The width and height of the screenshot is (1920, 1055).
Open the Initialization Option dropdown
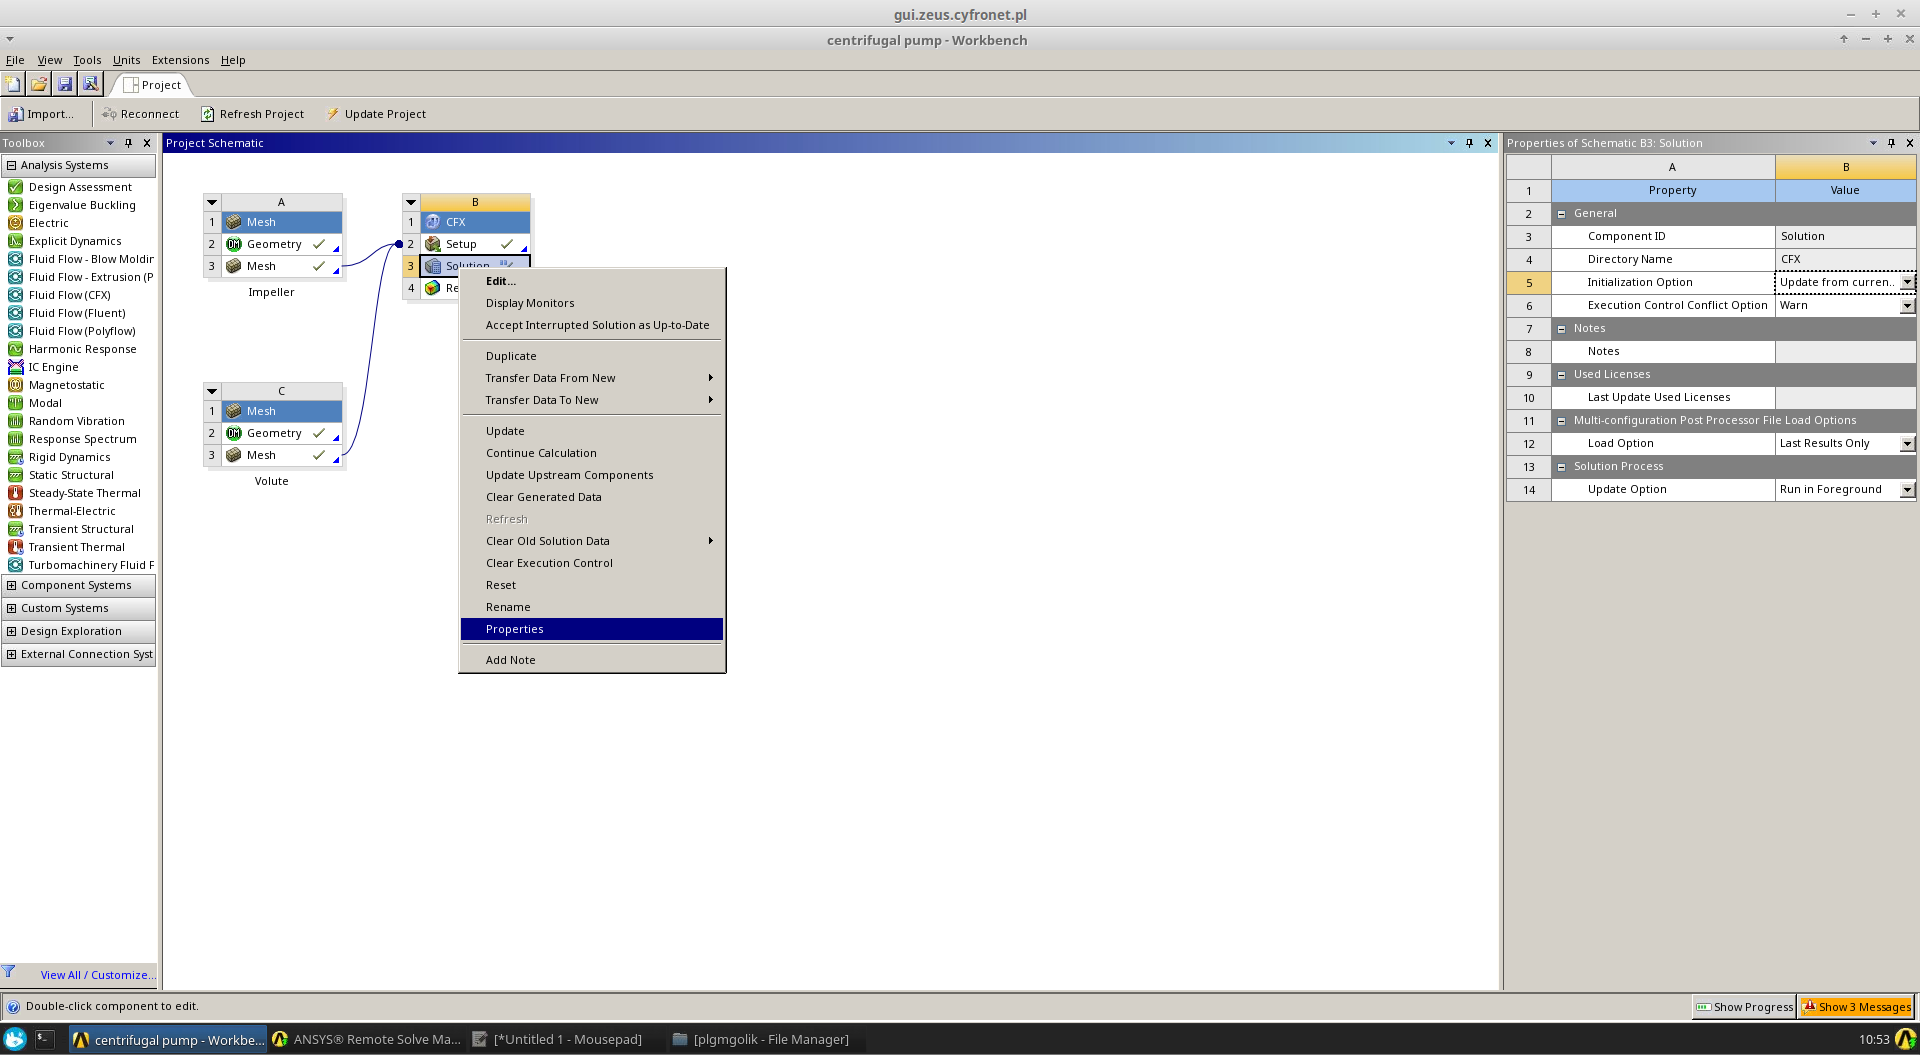[x=1907, y=283]
